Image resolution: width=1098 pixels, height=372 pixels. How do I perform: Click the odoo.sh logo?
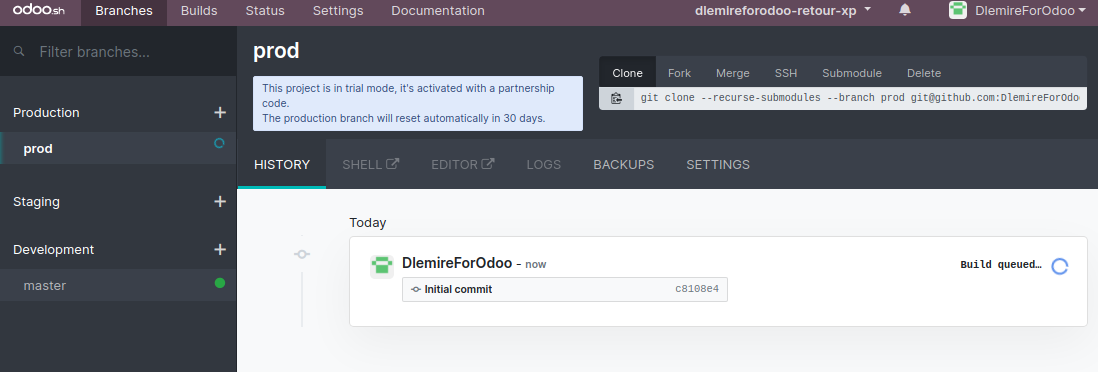[39, 10]
